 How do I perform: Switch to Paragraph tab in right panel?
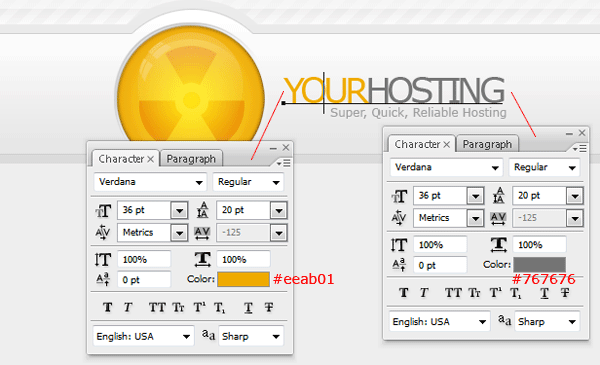487,144
